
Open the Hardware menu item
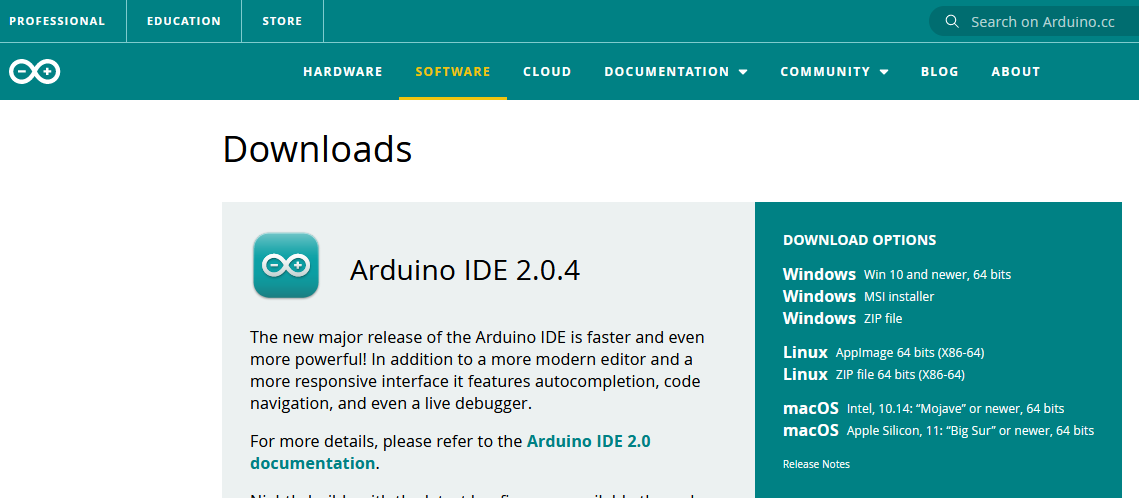343,72
